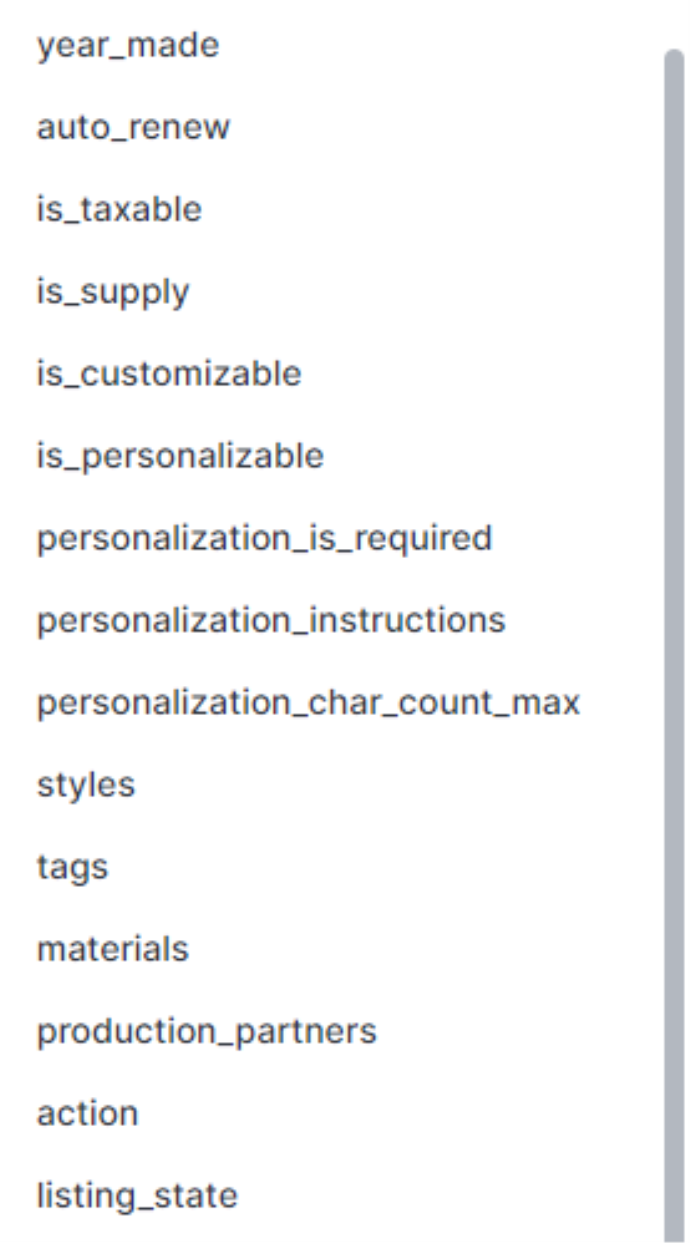Screen dimensions: 690x1243
Task: Click on the action item
Action: (87, 1112)
